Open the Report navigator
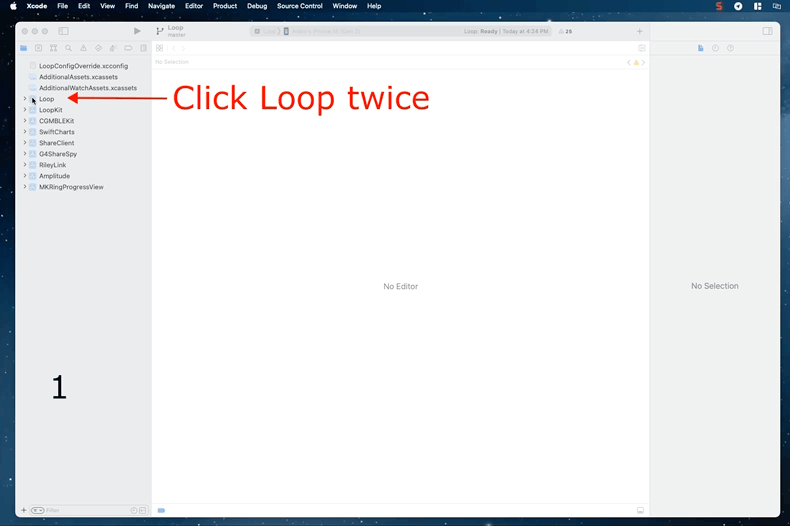This screenshot has width=790, height=526. (143, 48)
